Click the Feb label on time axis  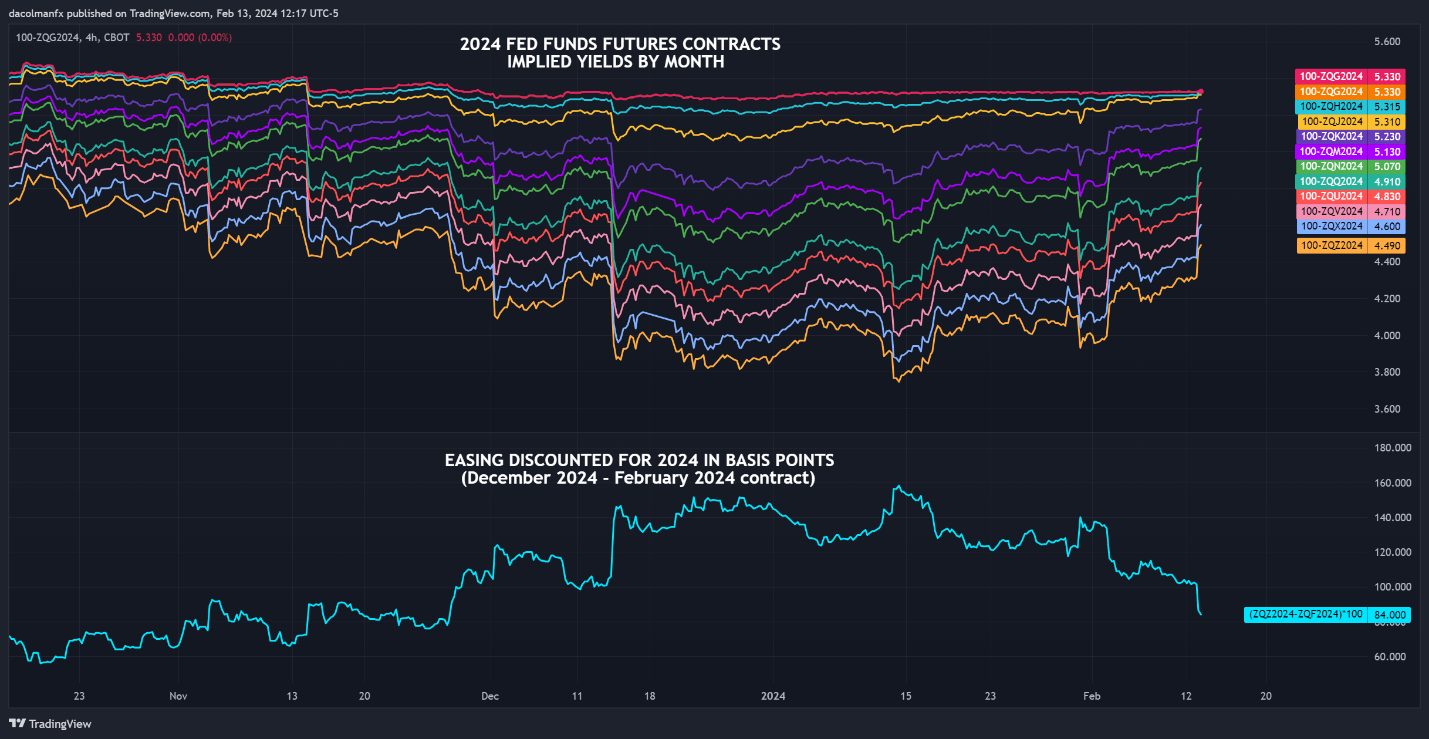(1092, 695)
